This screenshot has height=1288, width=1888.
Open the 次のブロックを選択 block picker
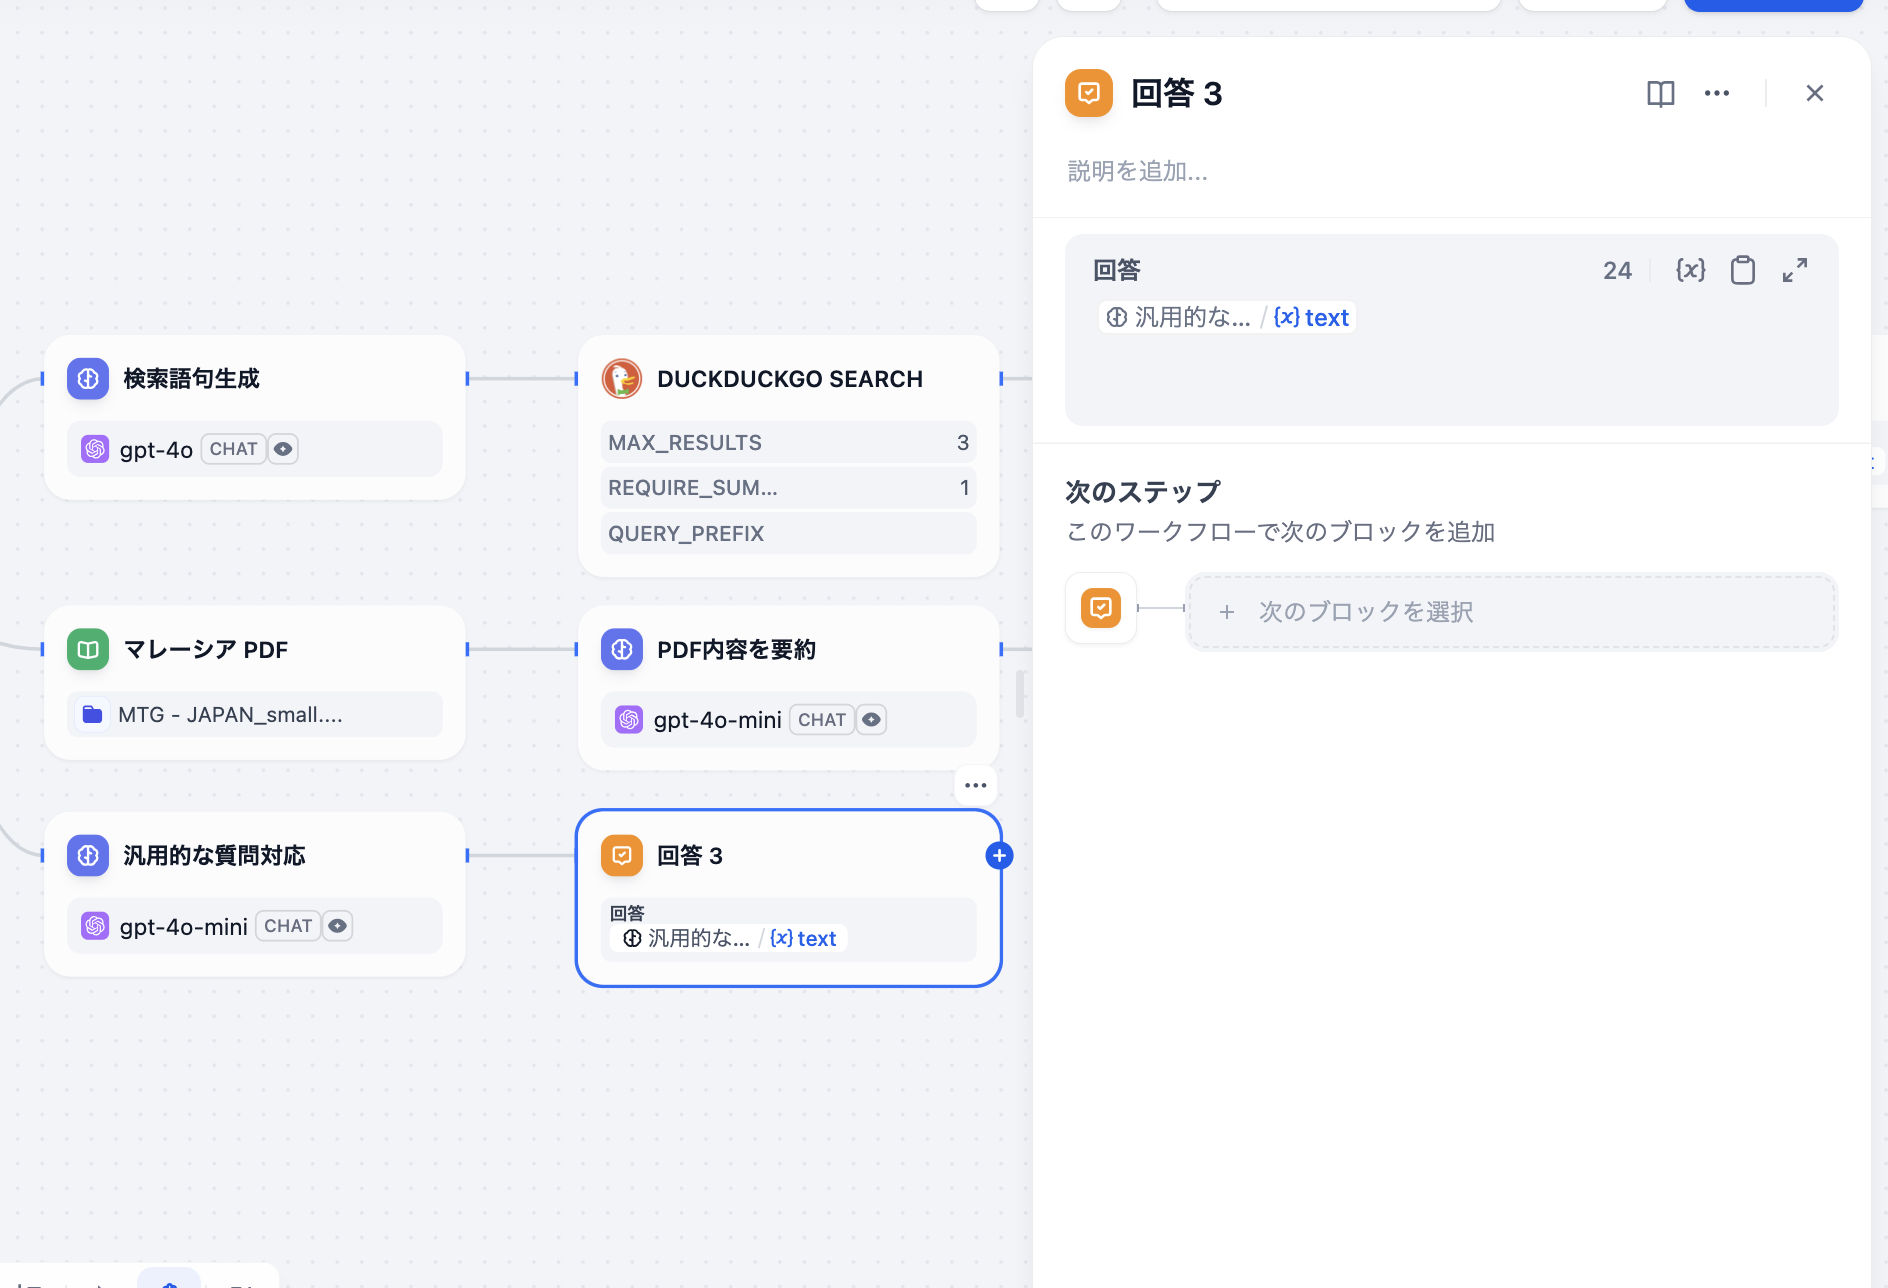pyautogui.click(x=1510, y=611)
